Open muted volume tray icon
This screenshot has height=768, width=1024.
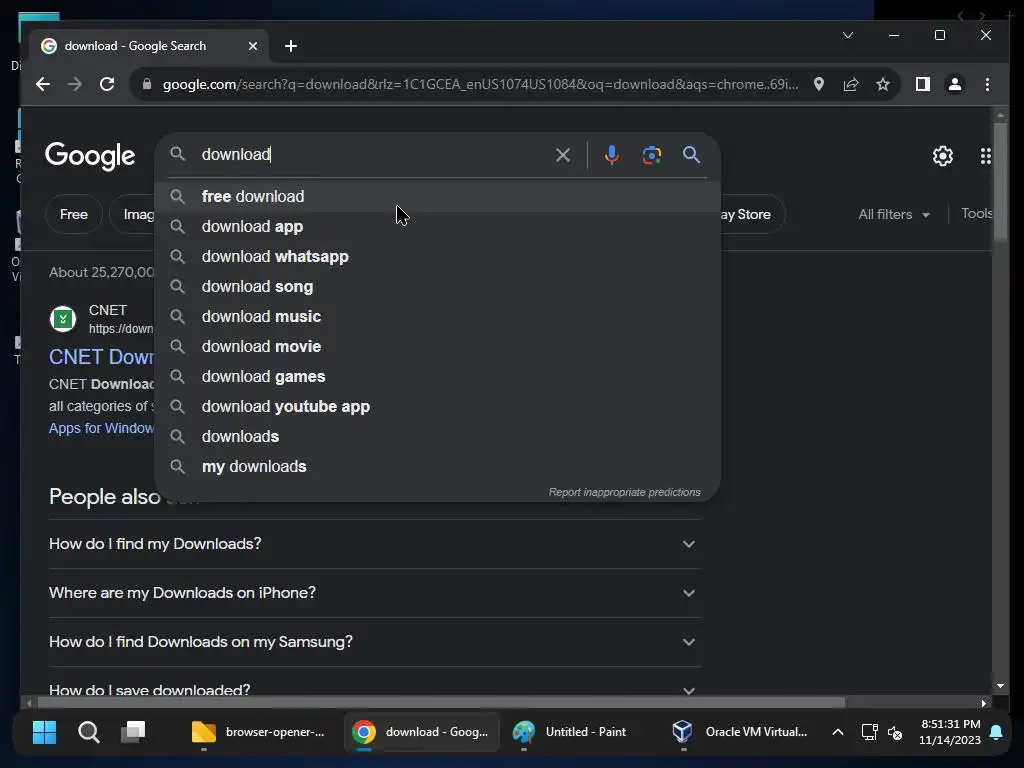tap(895, 733)
